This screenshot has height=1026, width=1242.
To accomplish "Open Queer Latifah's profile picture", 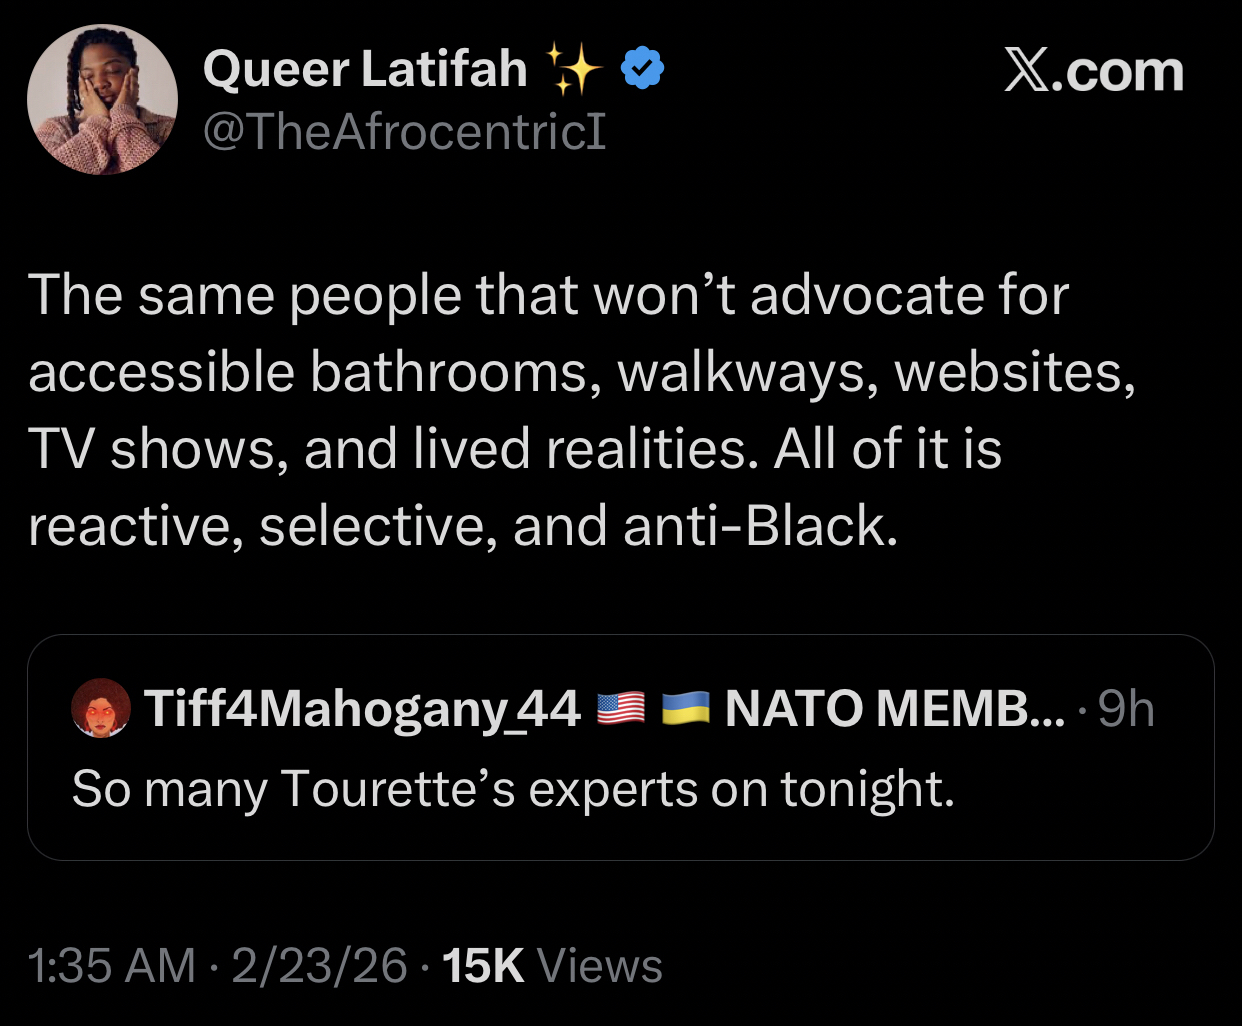I will [102, 100].
